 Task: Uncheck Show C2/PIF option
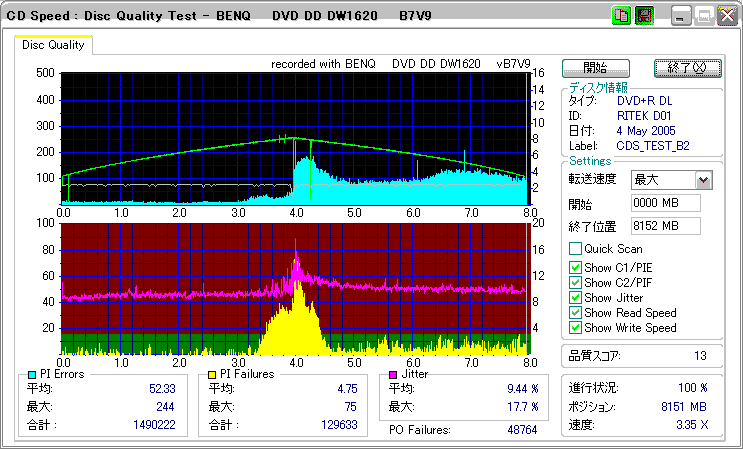click(575, 282)
